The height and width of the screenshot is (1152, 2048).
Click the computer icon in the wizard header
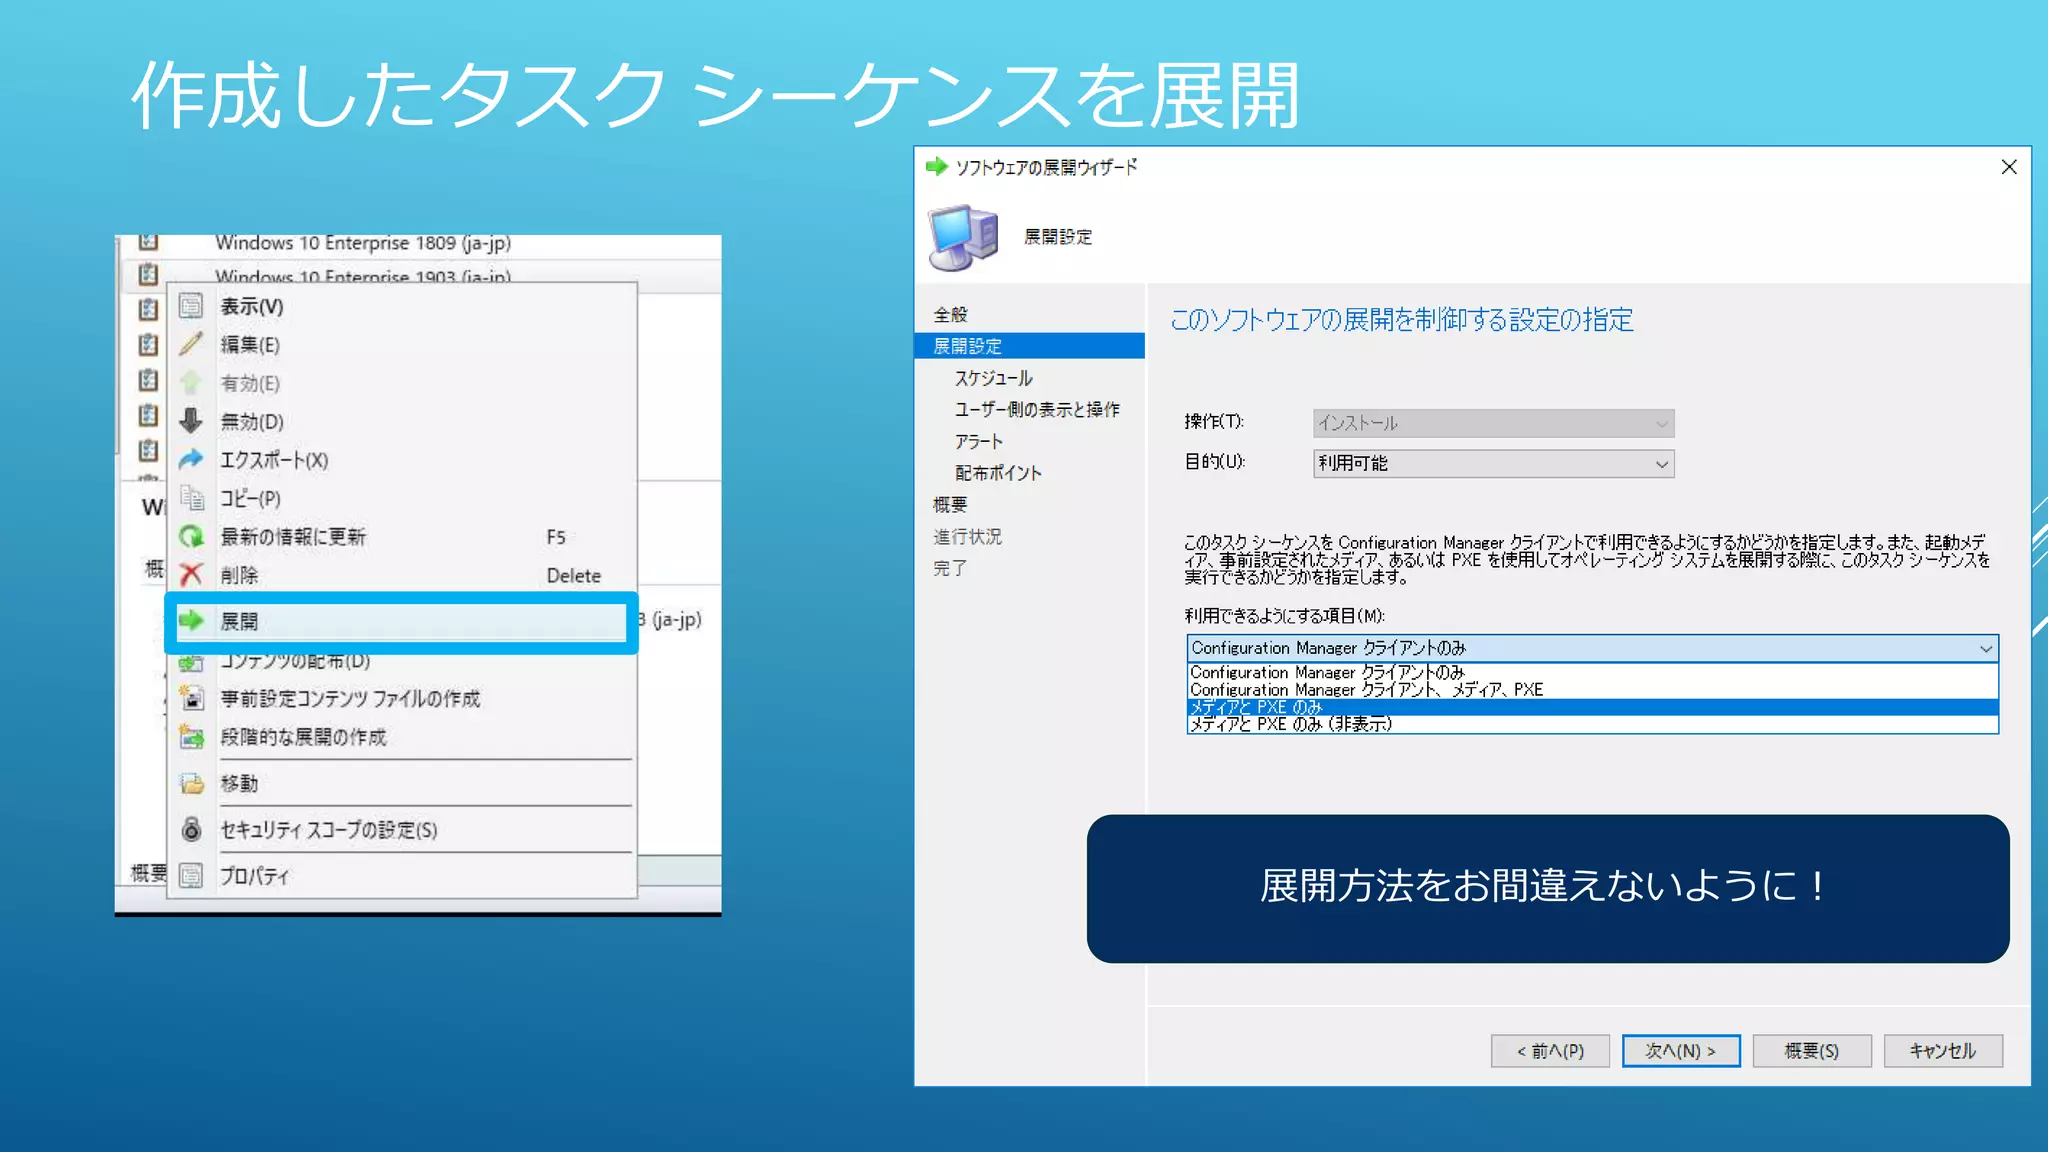pos(963,237)
